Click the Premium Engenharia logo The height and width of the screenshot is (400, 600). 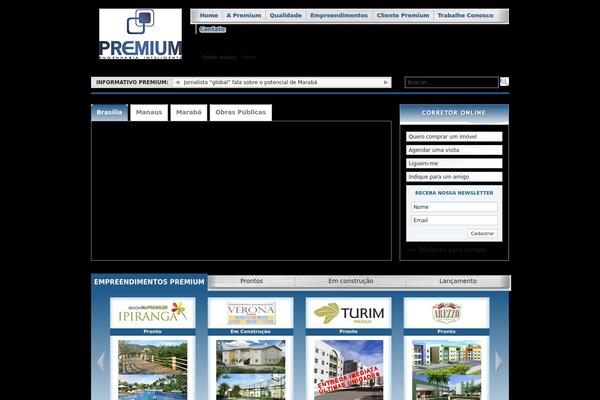[x=140, y=34]
